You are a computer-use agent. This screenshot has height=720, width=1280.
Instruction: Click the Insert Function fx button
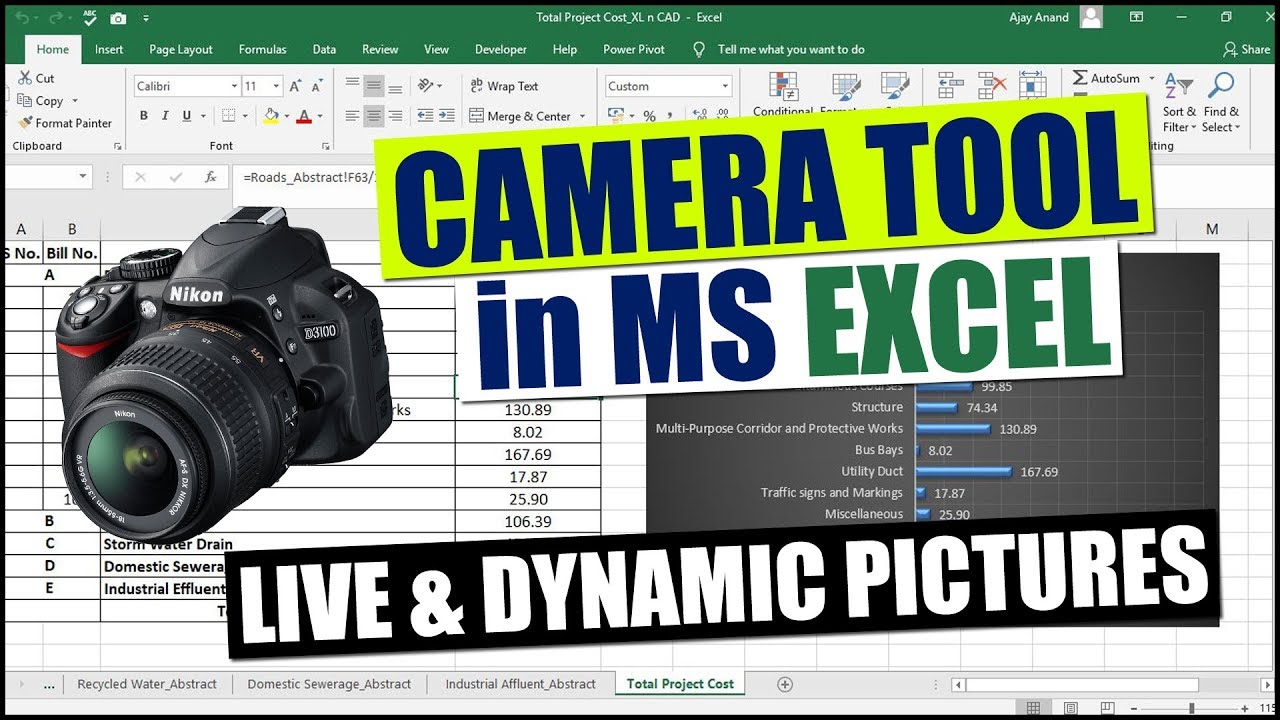[210, 177]
